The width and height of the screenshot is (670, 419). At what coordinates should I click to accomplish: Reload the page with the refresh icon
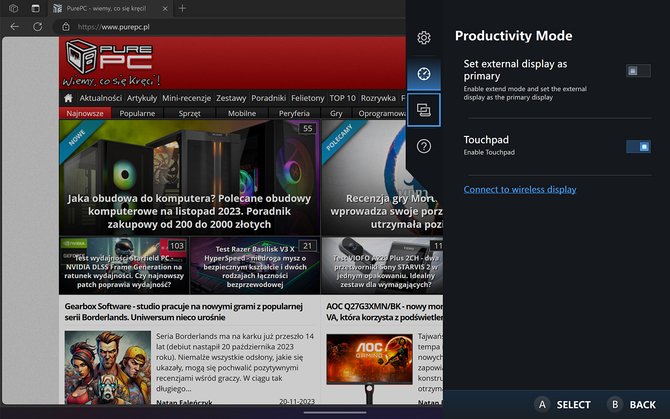pos(38,26)
